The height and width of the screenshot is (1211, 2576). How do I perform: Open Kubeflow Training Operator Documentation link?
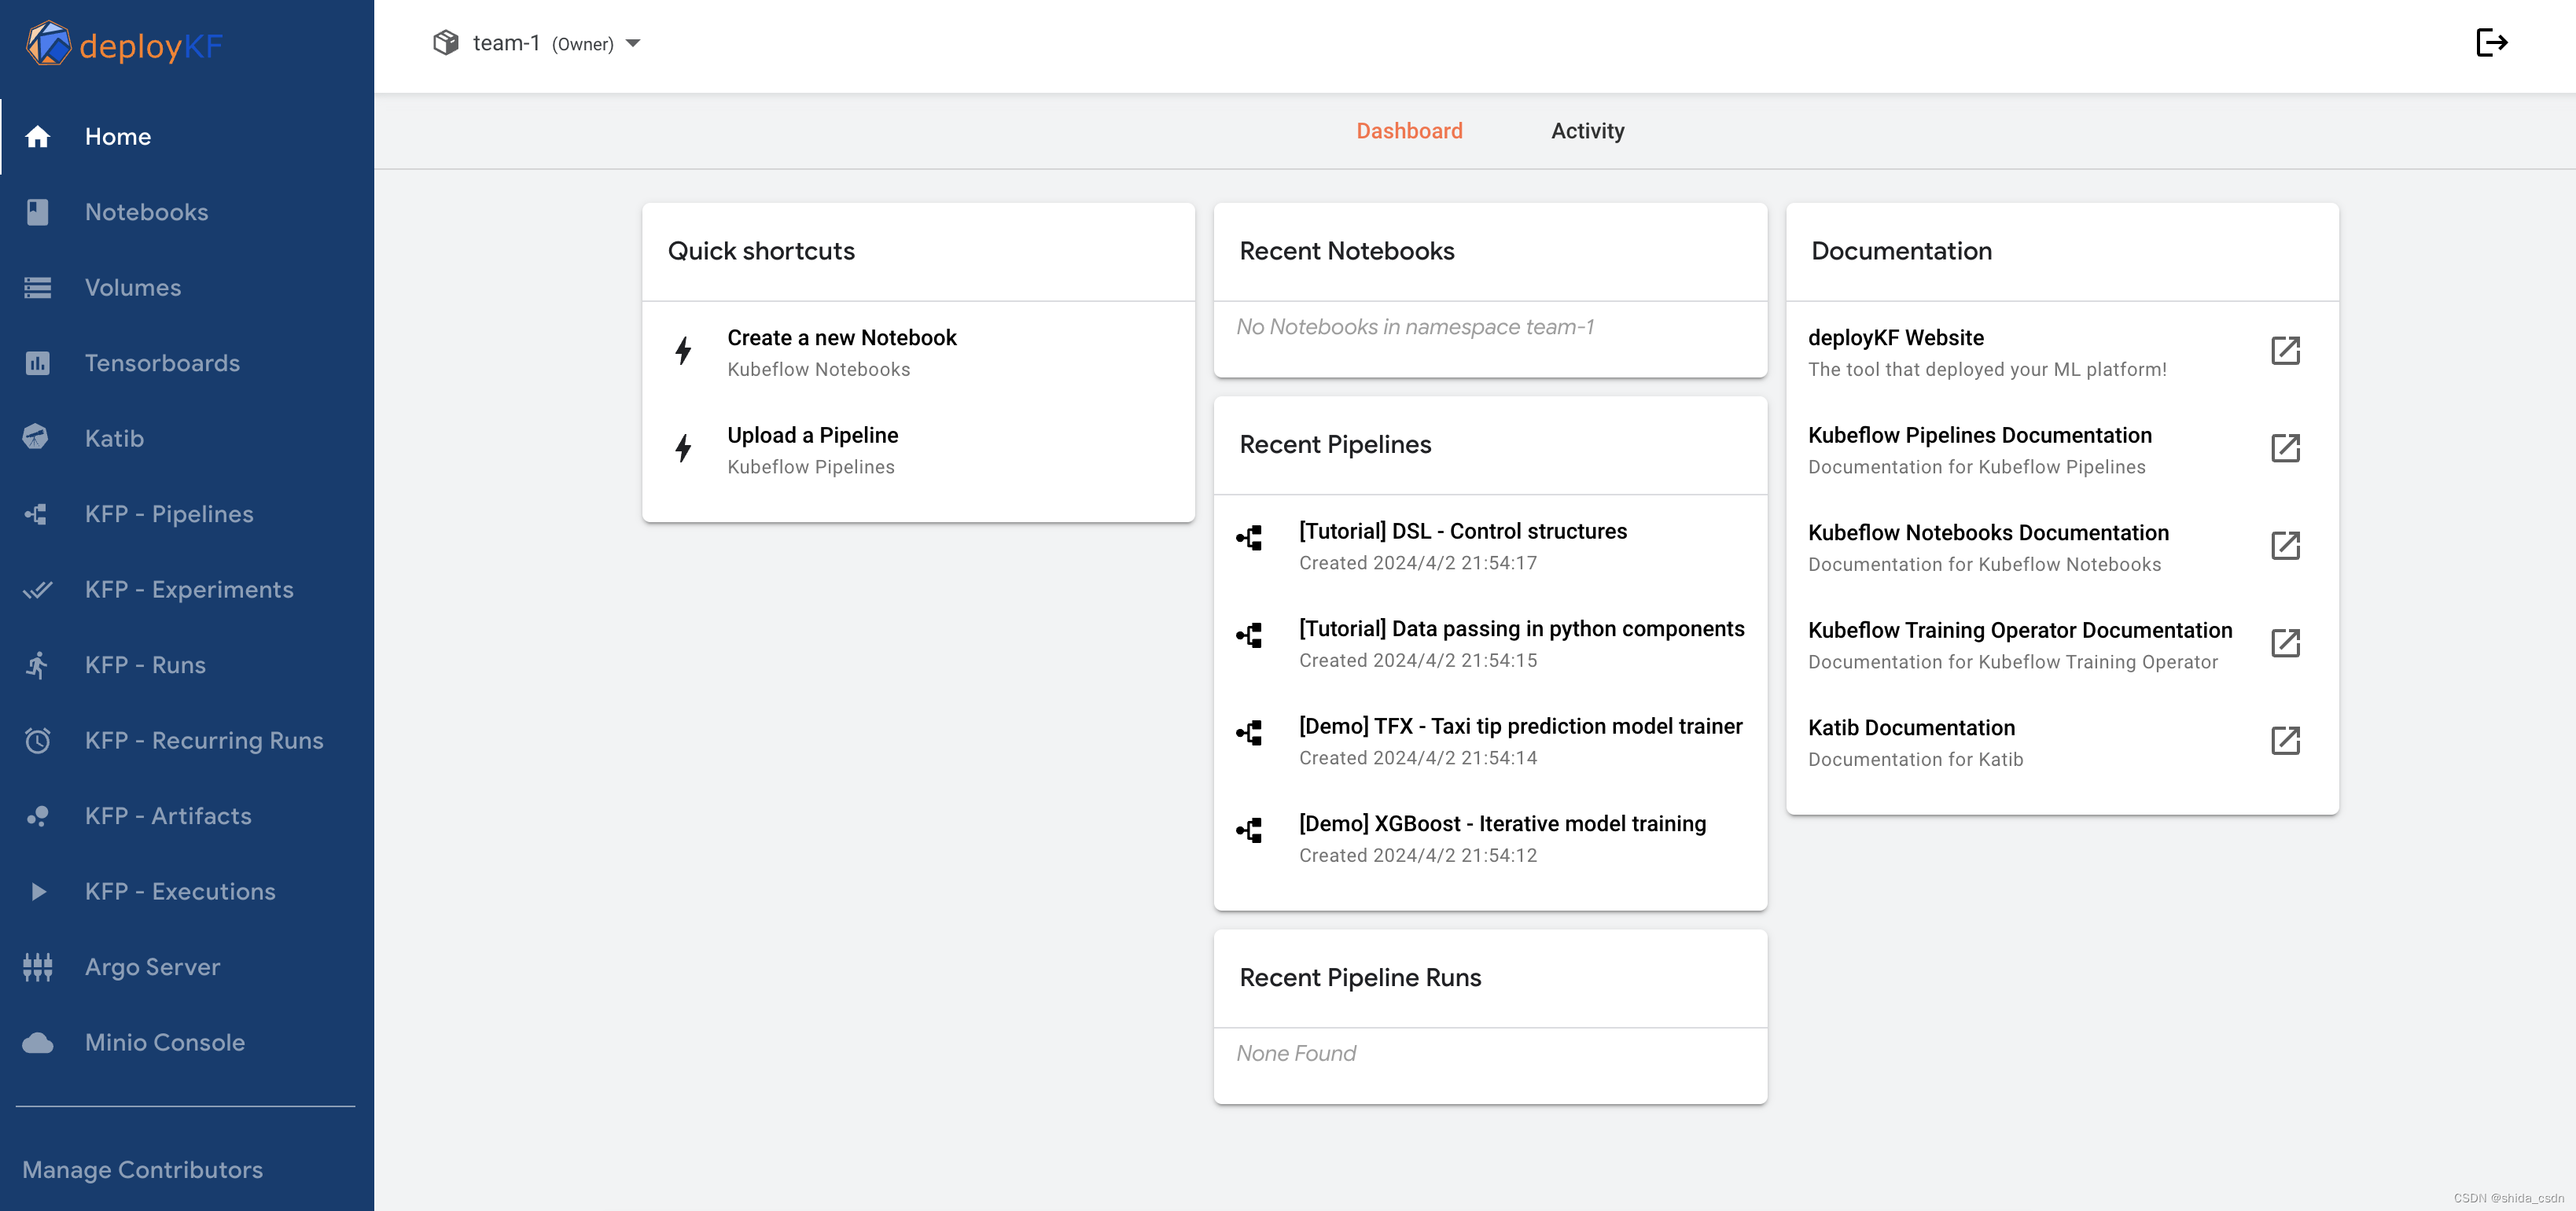tap(2062, 645)
